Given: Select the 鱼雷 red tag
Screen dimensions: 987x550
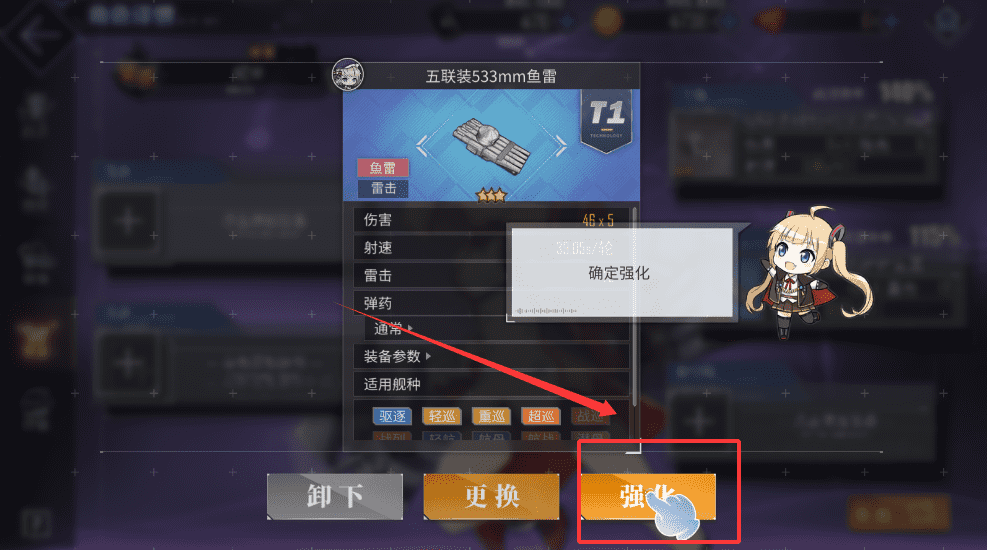Looking at the screenshot, I should (x=383, y=167).
